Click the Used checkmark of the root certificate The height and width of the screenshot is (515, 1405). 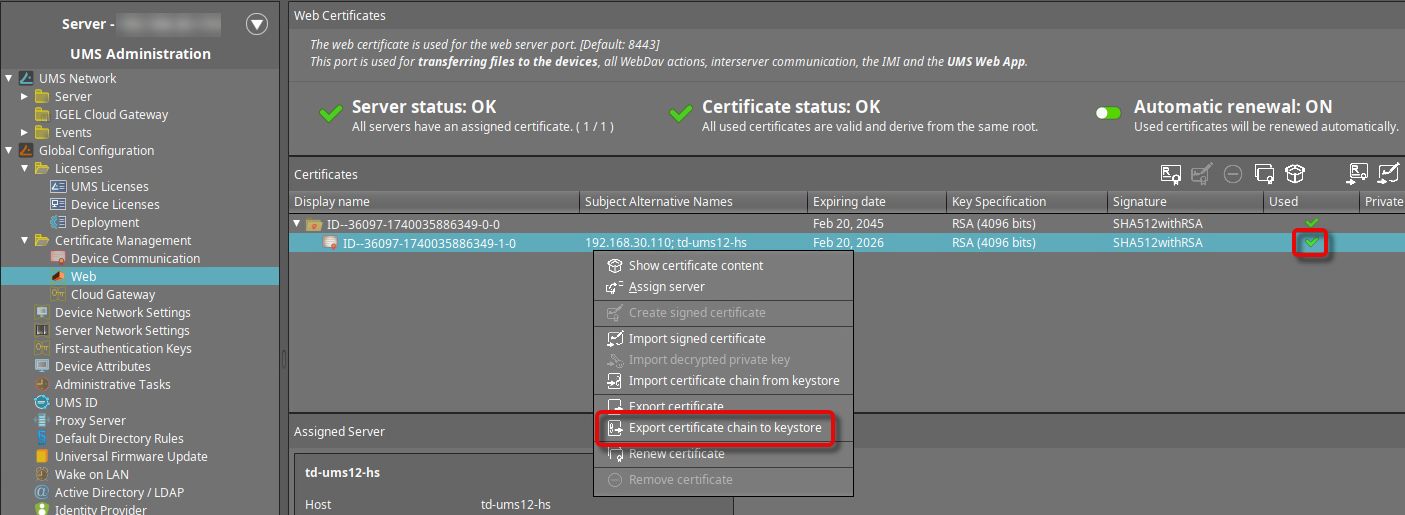point(1311,223)
